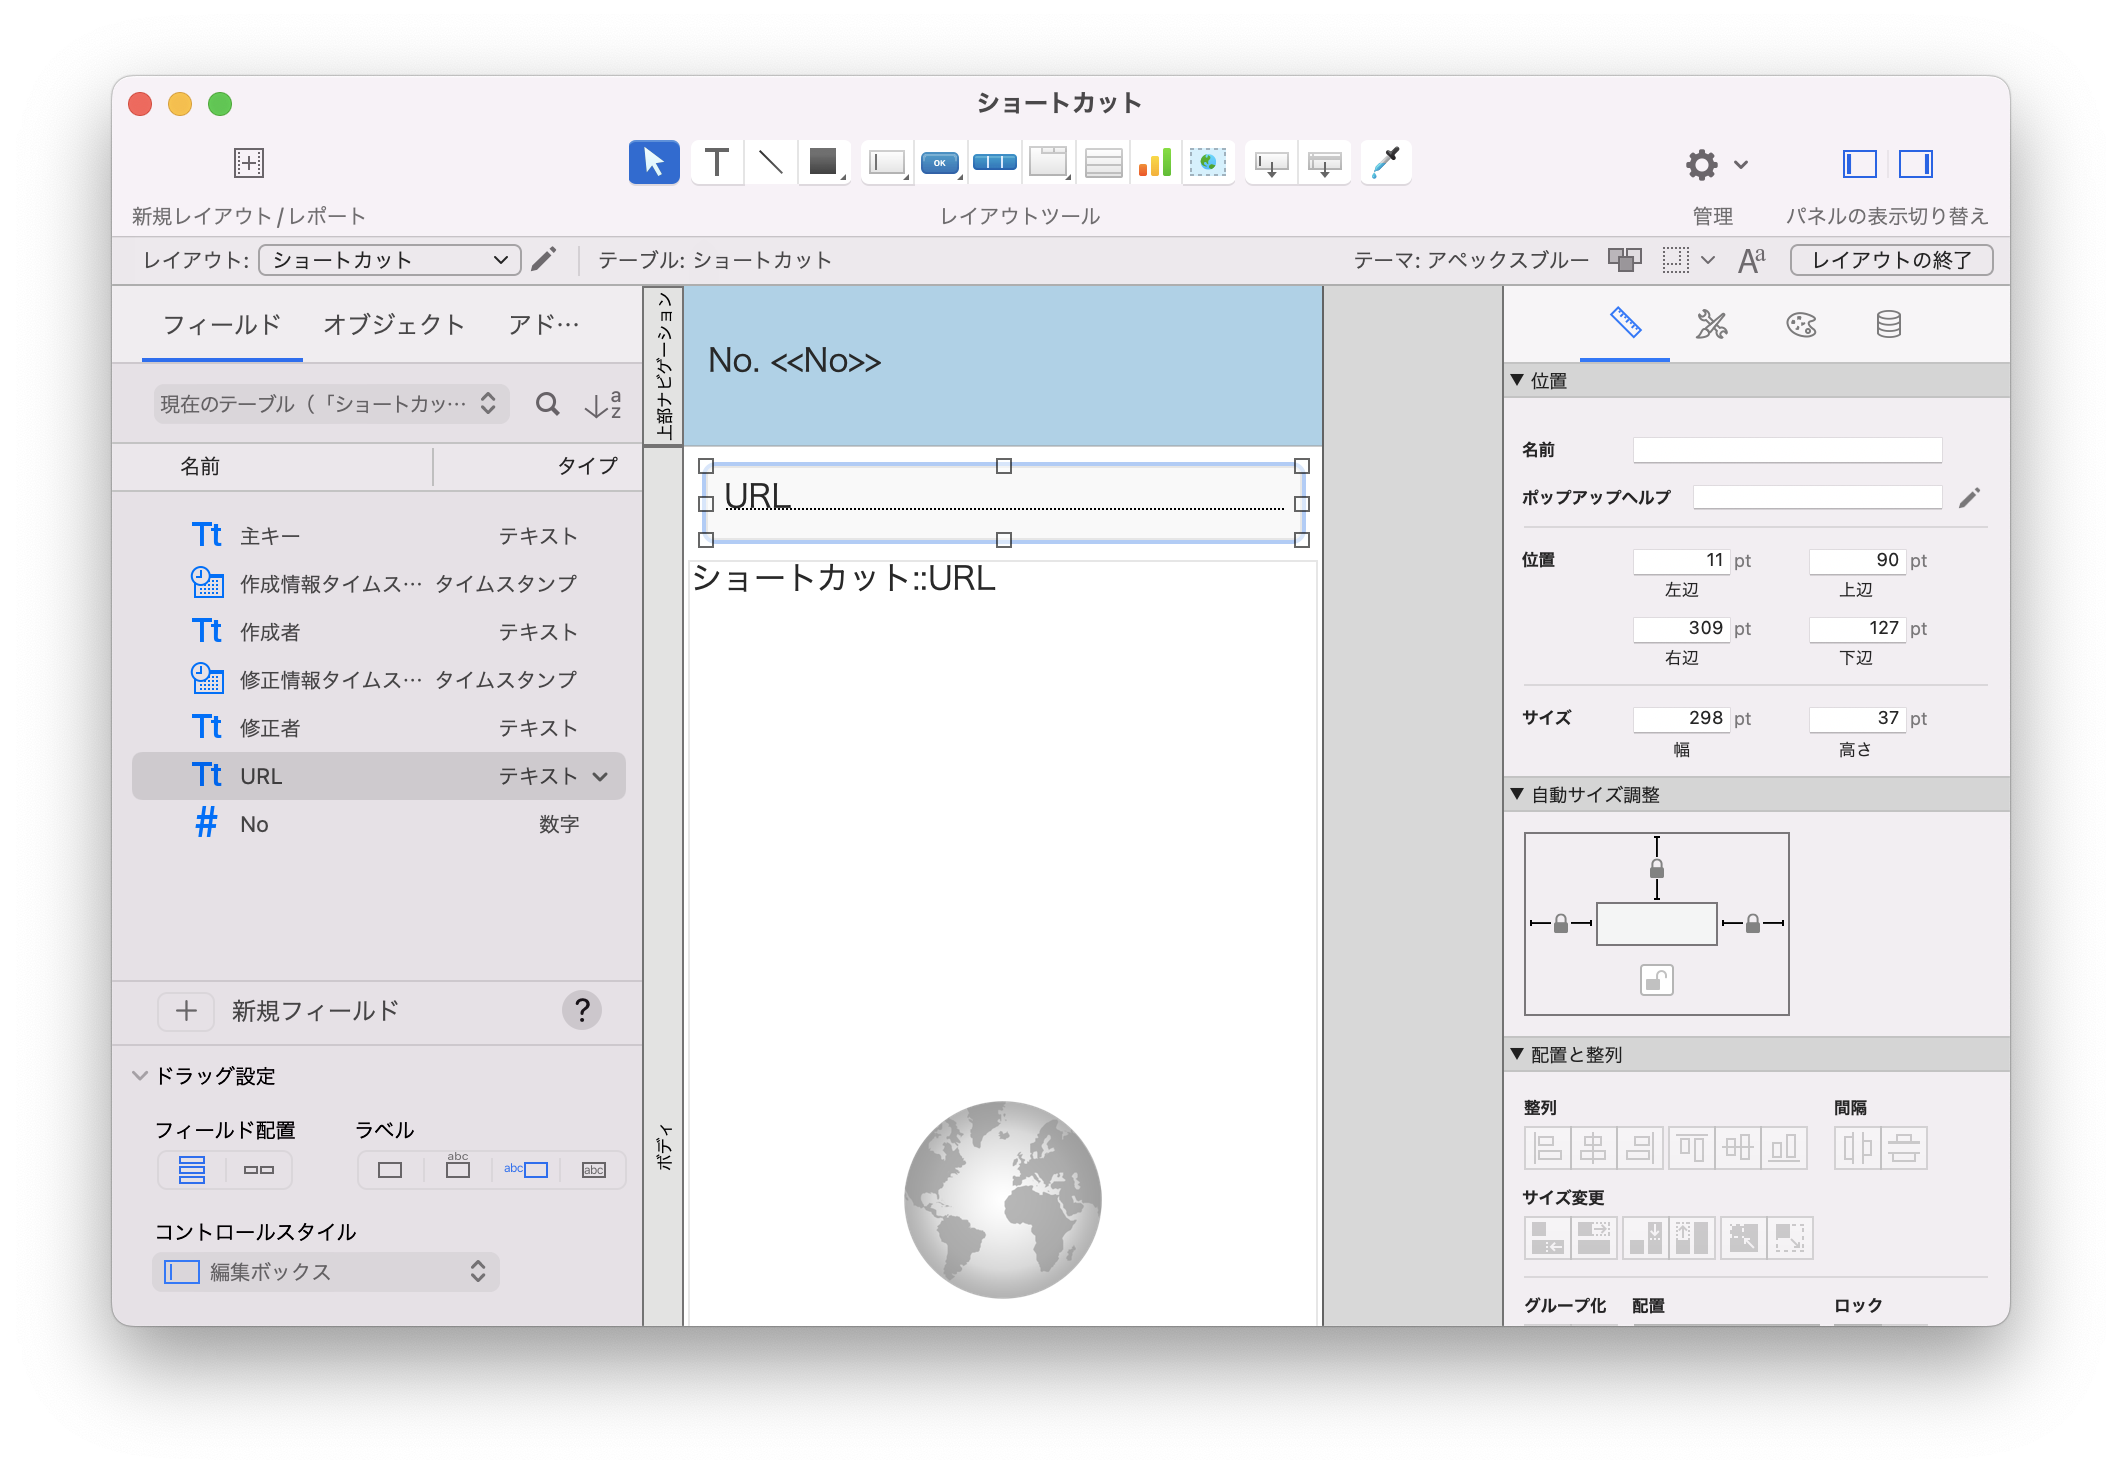Toggle the top anchor lock
The width and height of the screenshot is (2122, 1474).
(1657, 868)
